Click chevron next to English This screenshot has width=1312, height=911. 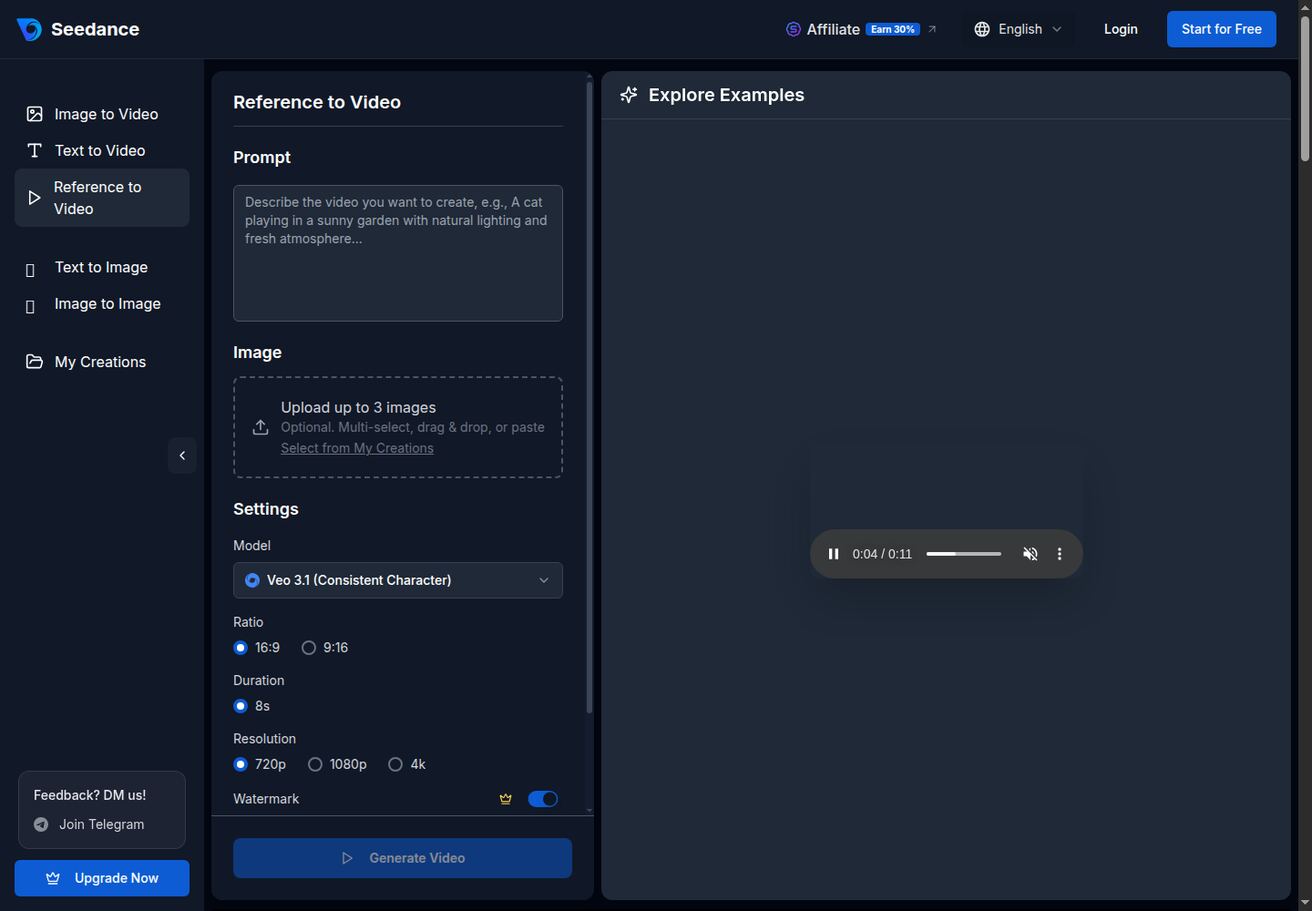[x=1057, y=29]
